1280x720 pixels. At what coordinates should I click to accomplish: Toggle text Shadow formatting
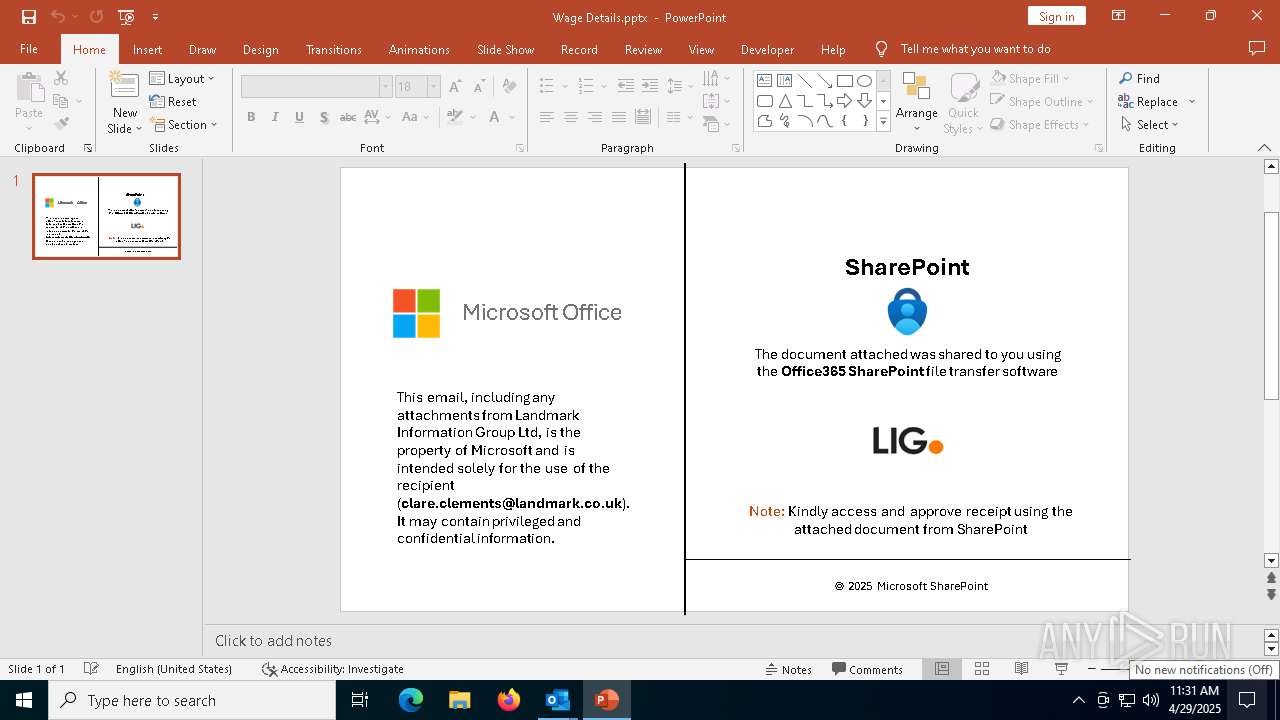click(324, 117)
